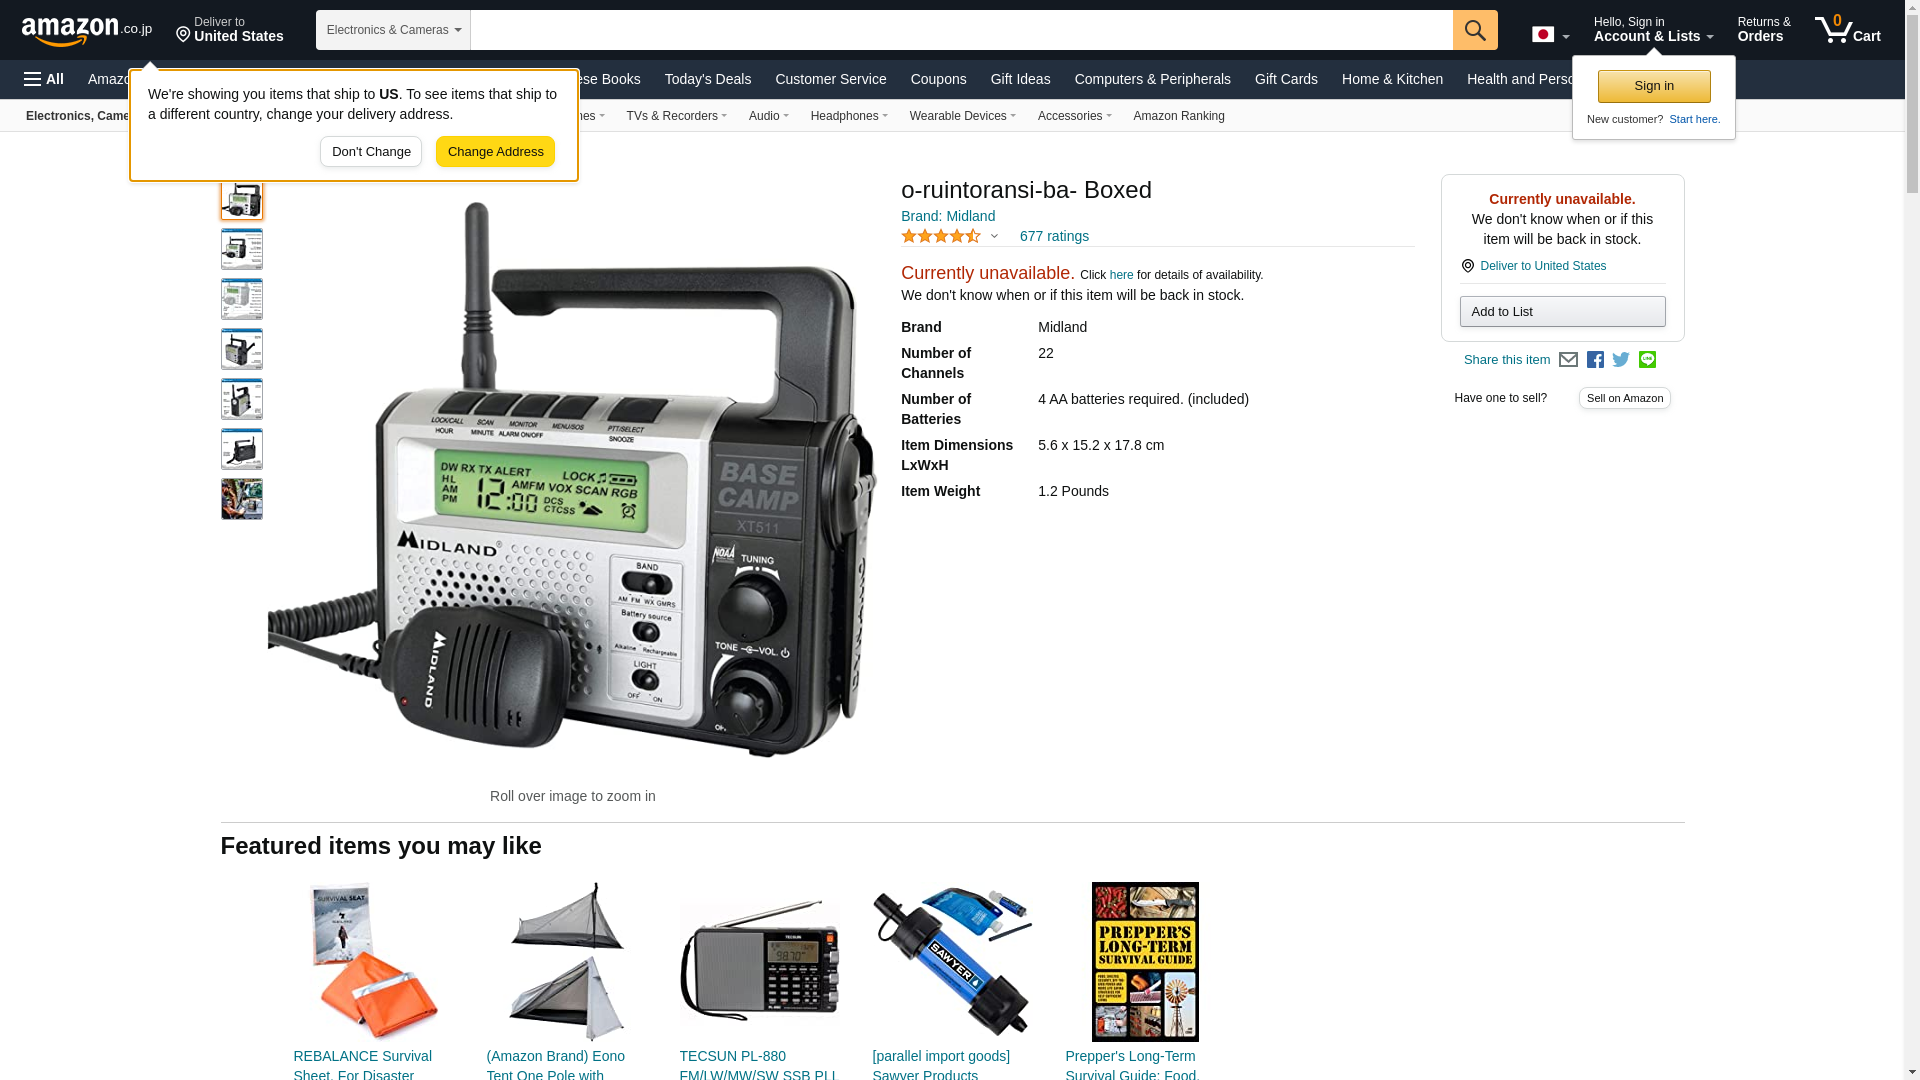
Task: Select the last product thumbnail image
Action: (242, 499)
